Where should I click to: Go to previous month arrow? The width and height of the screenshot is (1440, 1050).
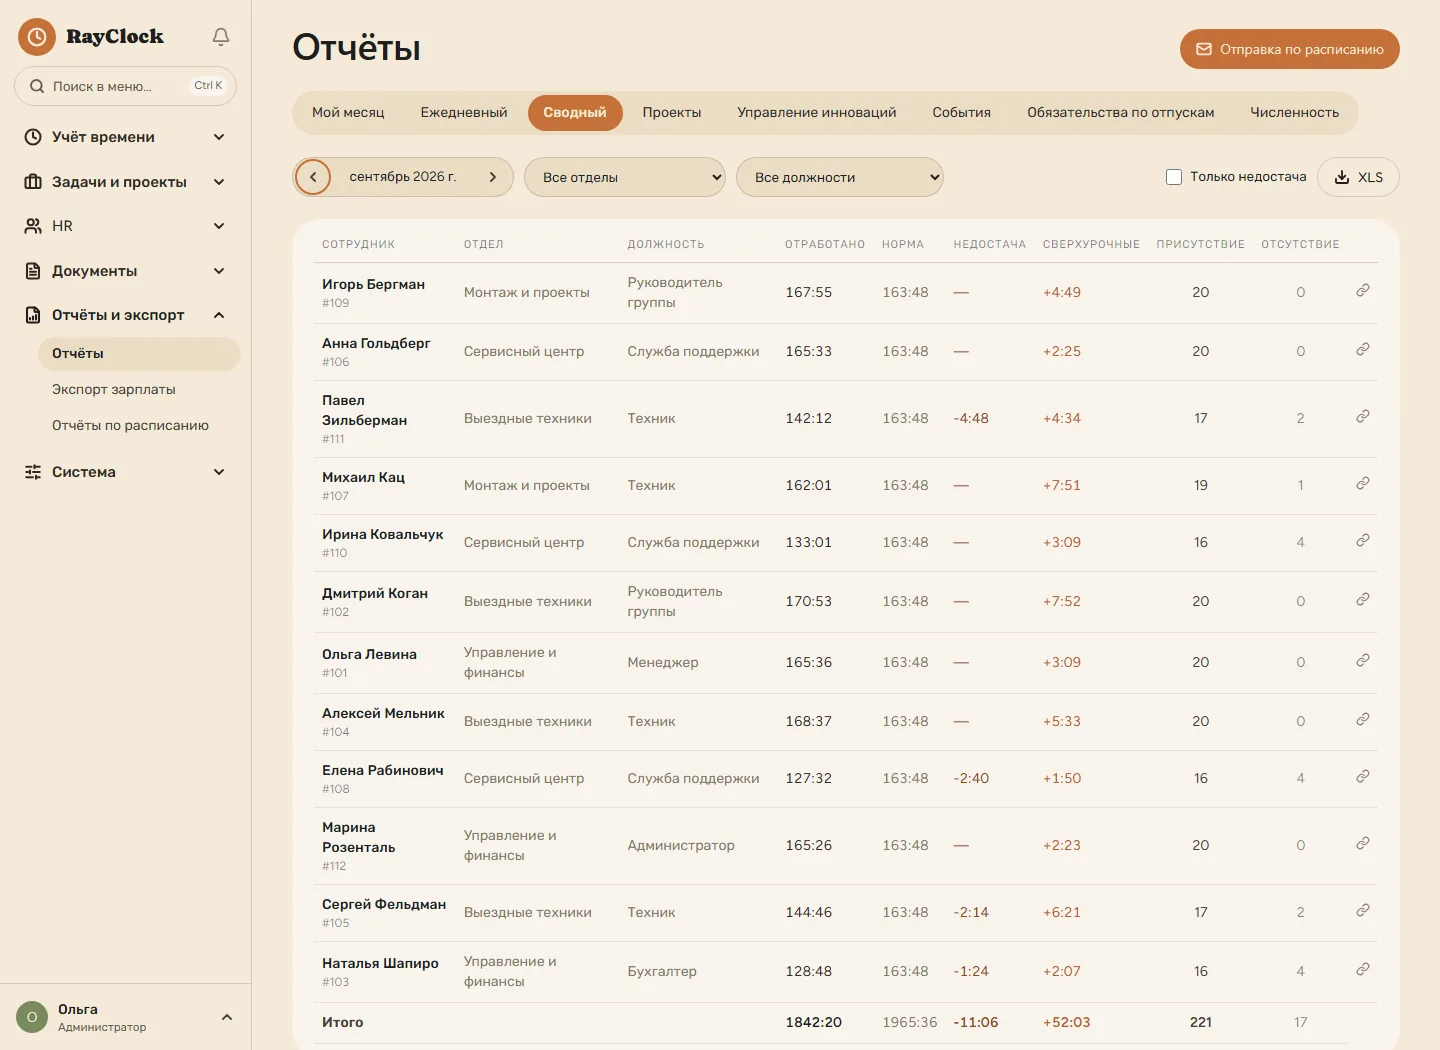(313, 177)
